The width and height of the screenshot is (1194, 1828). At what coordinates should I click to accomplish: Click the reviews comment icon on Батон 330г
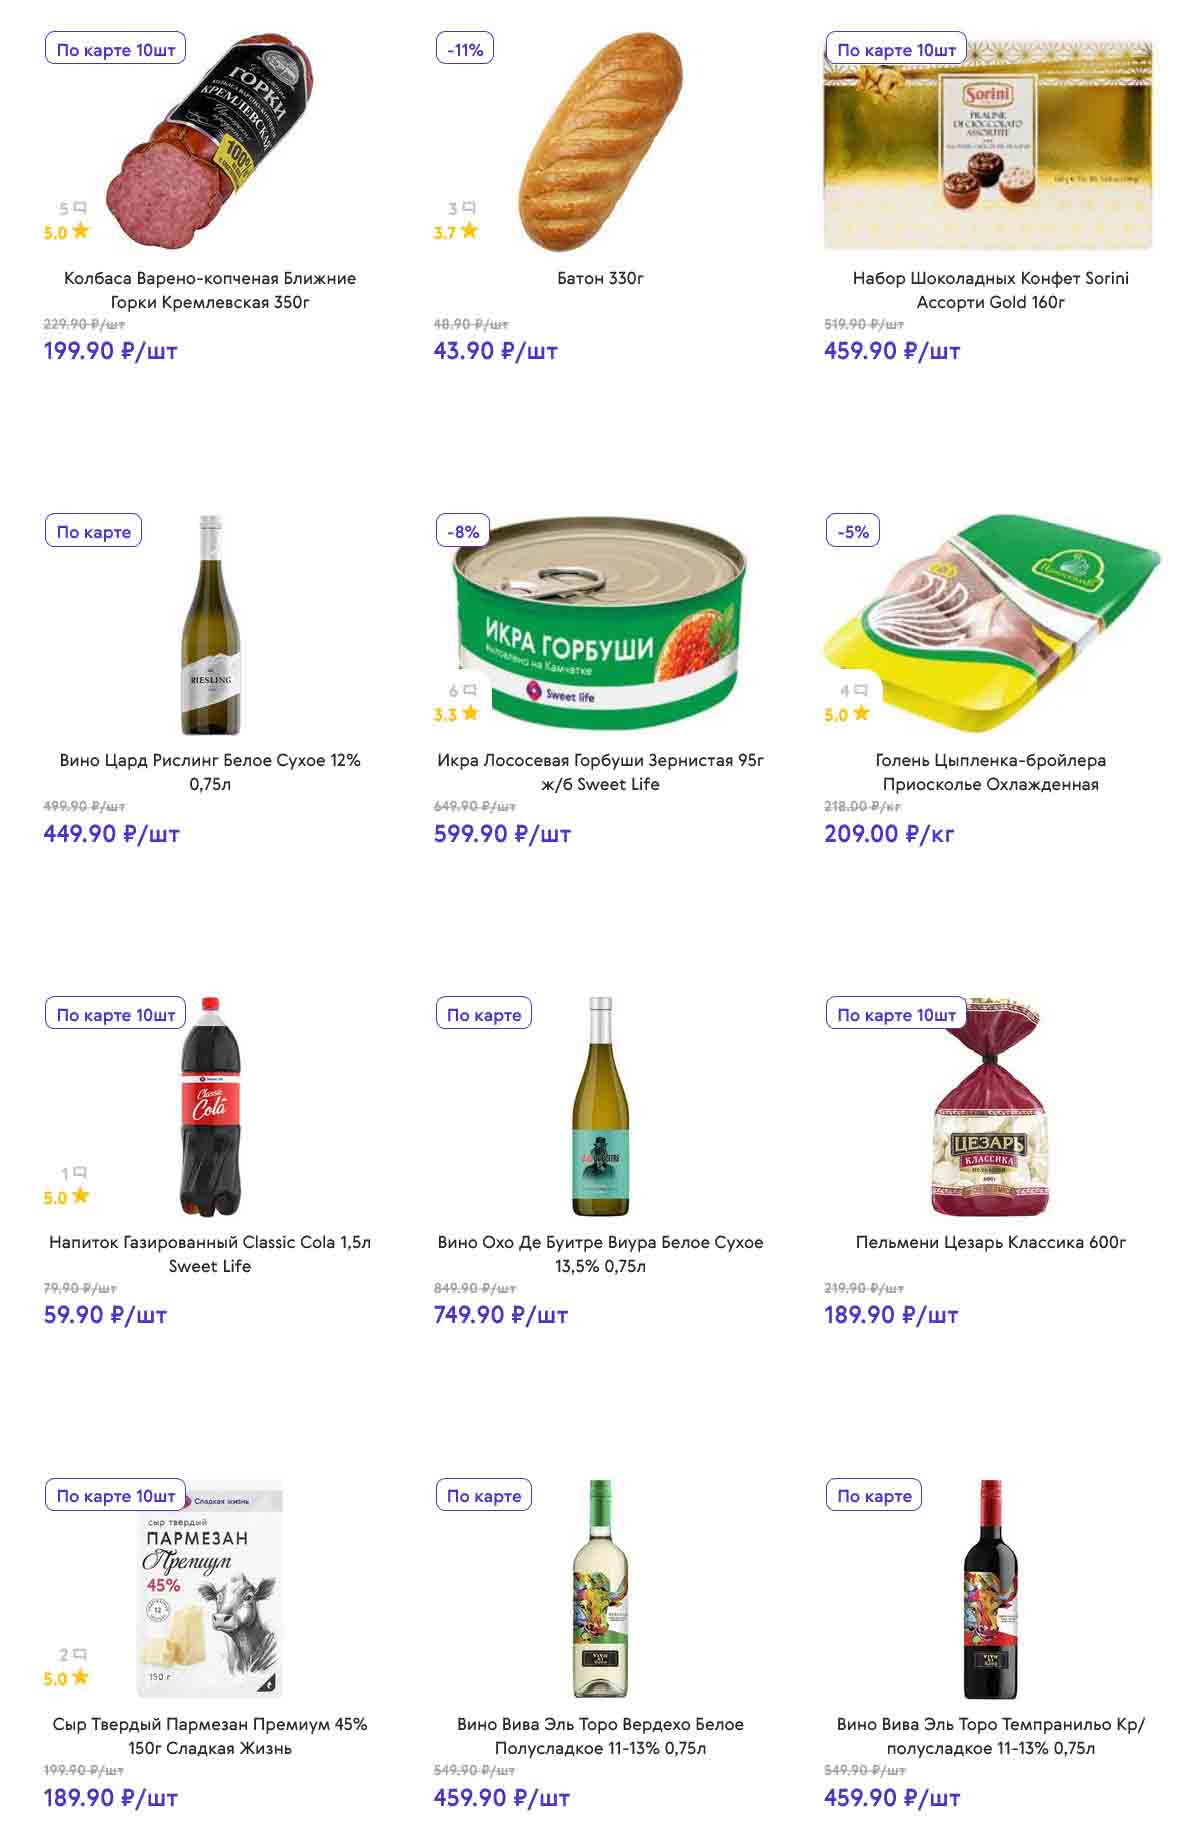pyautogui.click(x=469, y=208)
